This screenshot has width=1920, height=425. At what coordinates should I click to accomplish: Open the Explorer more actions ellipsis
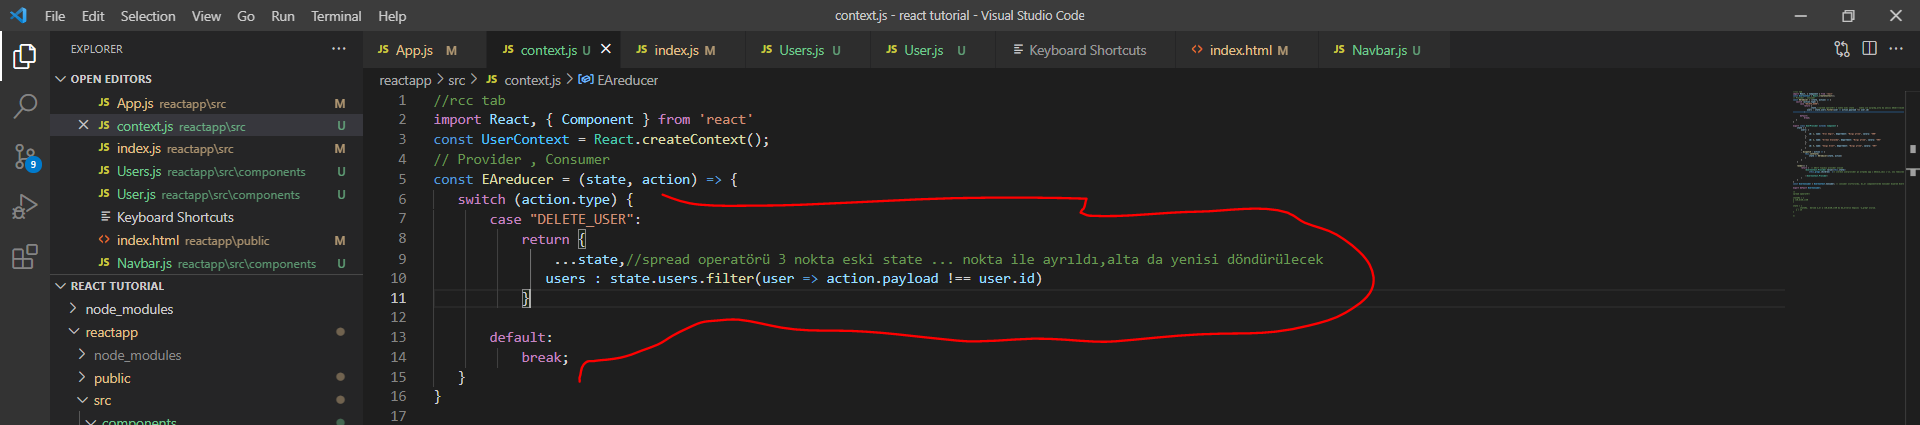pyautogui.click(x=339, y=49)
